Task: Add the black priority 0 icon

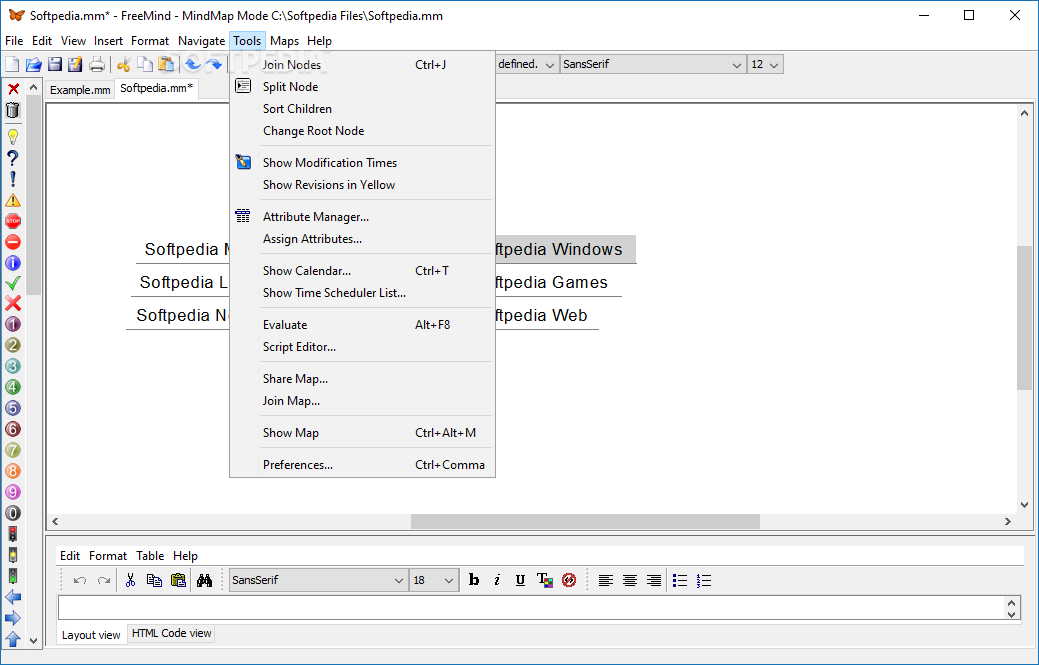Action: (x=13, y=513)
